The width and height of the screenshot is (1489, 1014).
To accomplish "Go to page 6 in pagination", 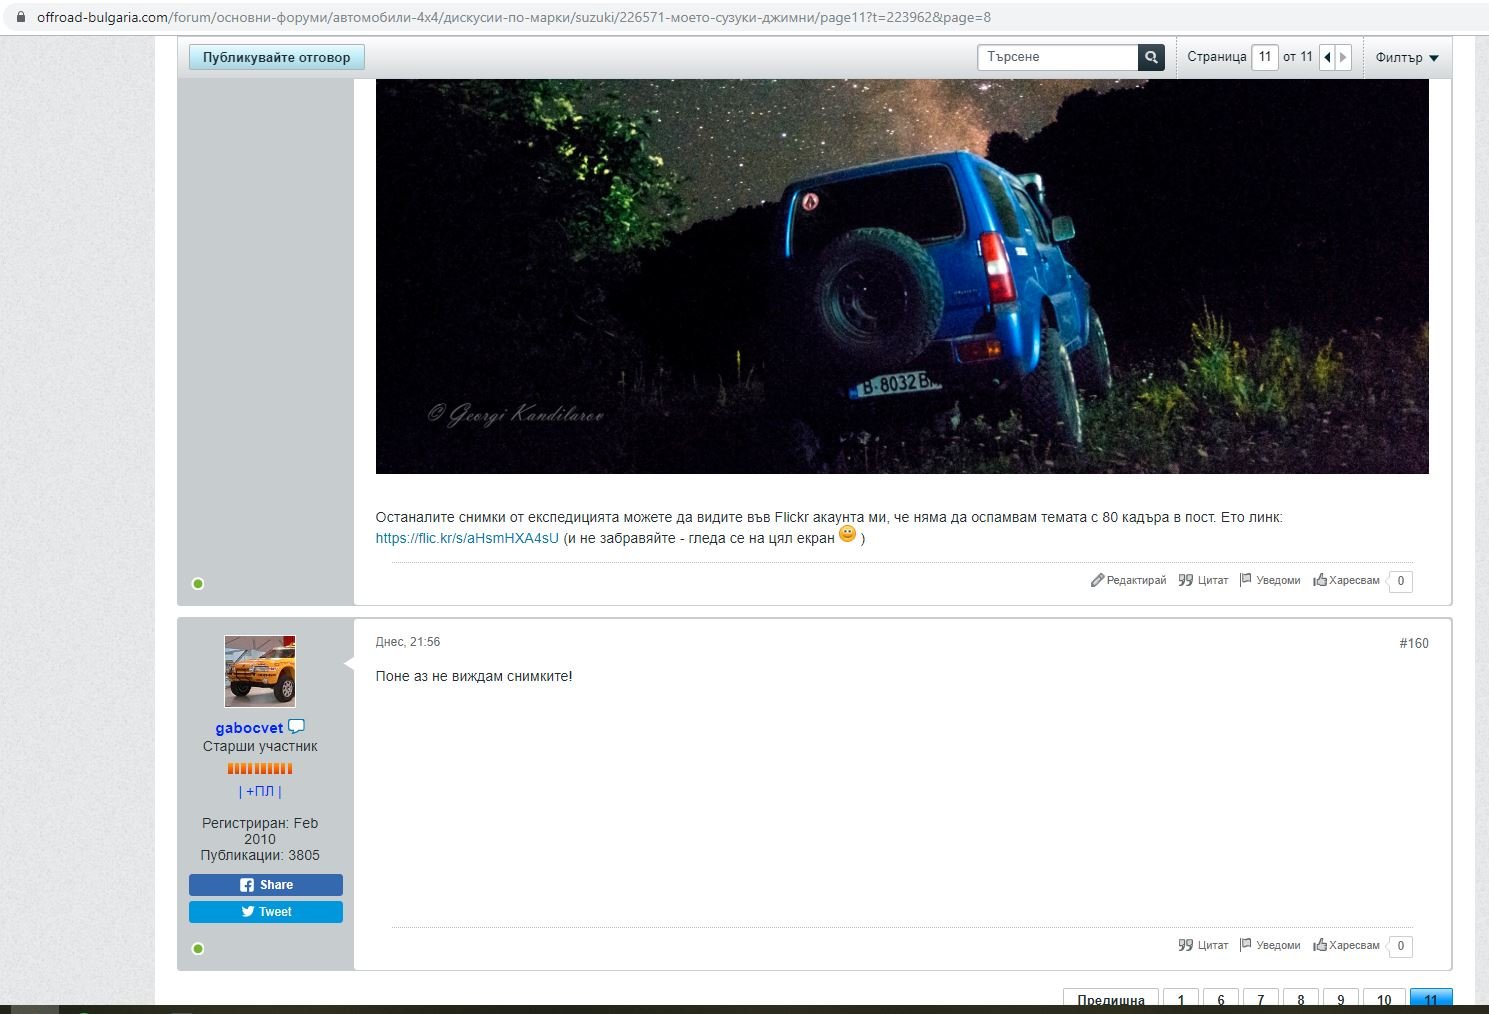I will (1221, 1000).
